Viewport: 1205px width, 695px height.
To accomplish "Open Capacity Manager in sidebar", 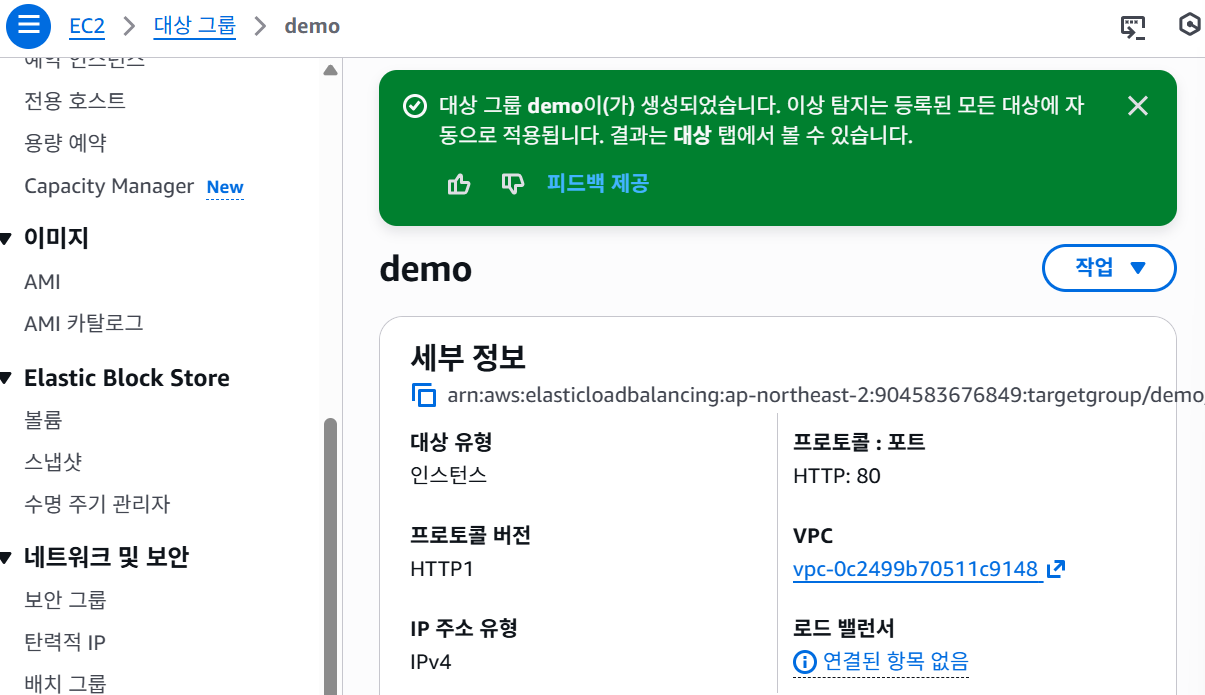I will click(109, 186).
